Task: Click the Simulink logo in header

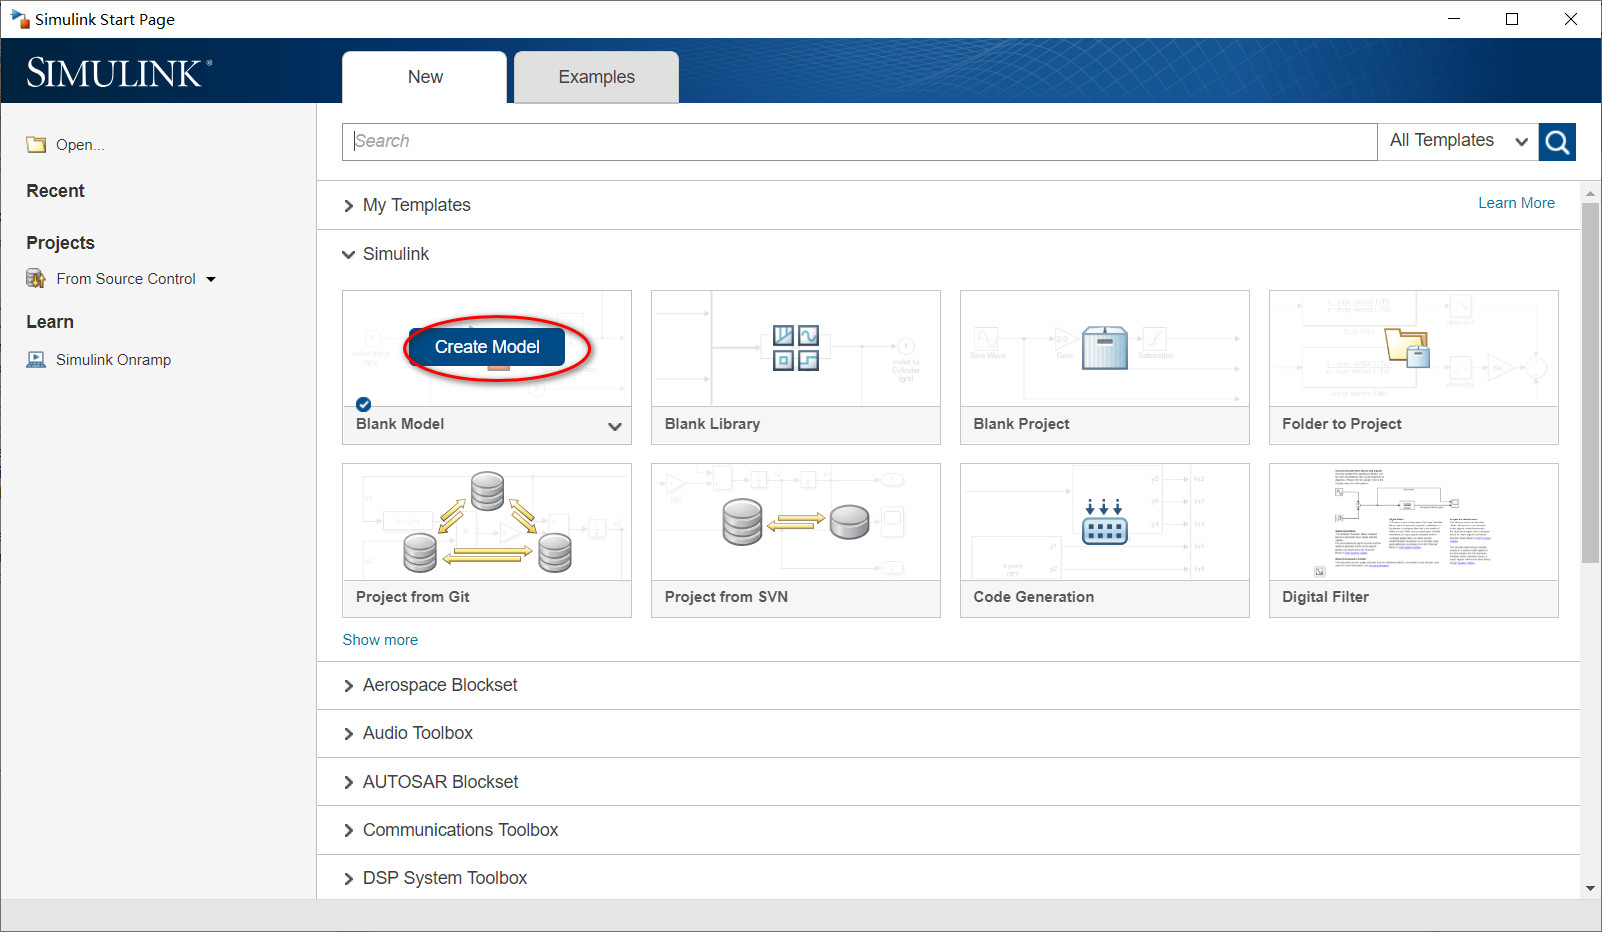Action: tap(119, 73)
